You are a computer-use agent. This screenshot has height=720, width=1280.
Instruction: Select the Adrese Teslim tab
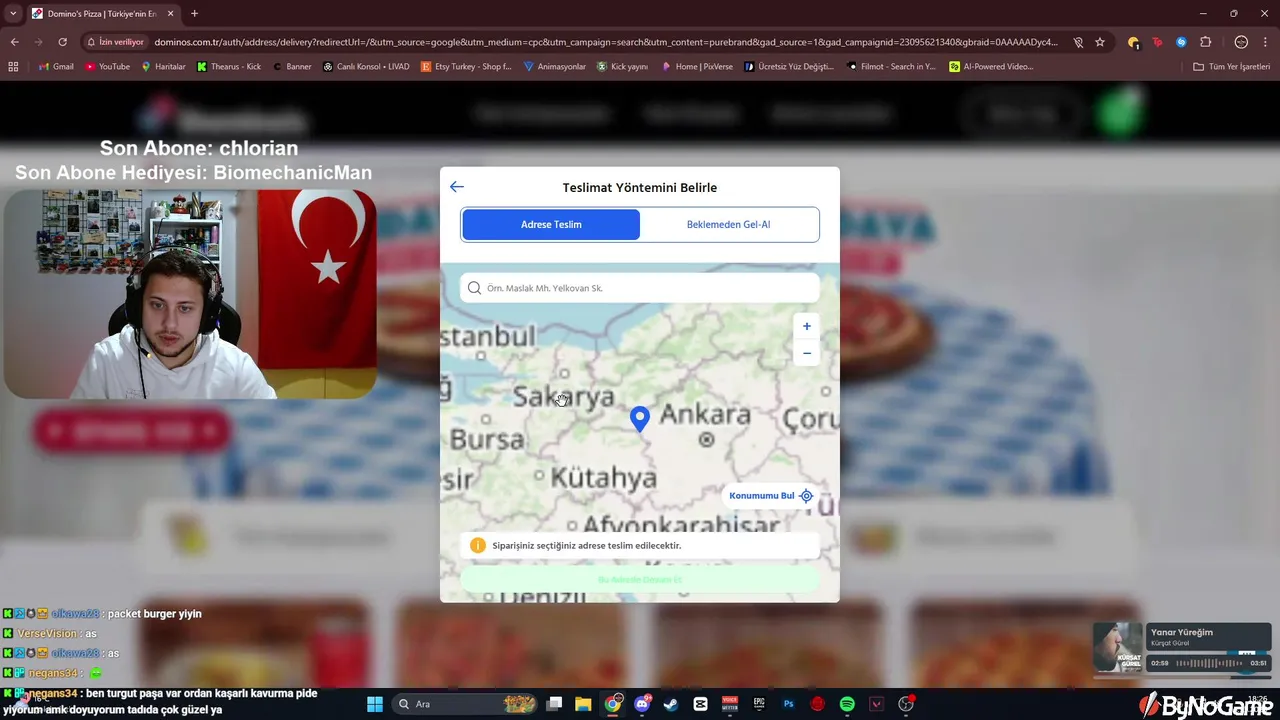point(551,224)
